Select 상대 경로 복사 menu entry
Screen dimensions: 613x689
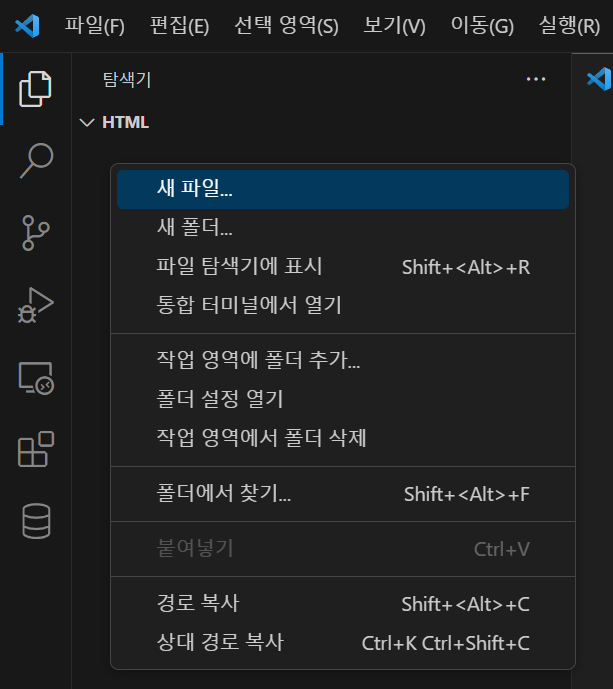[343, 642]
